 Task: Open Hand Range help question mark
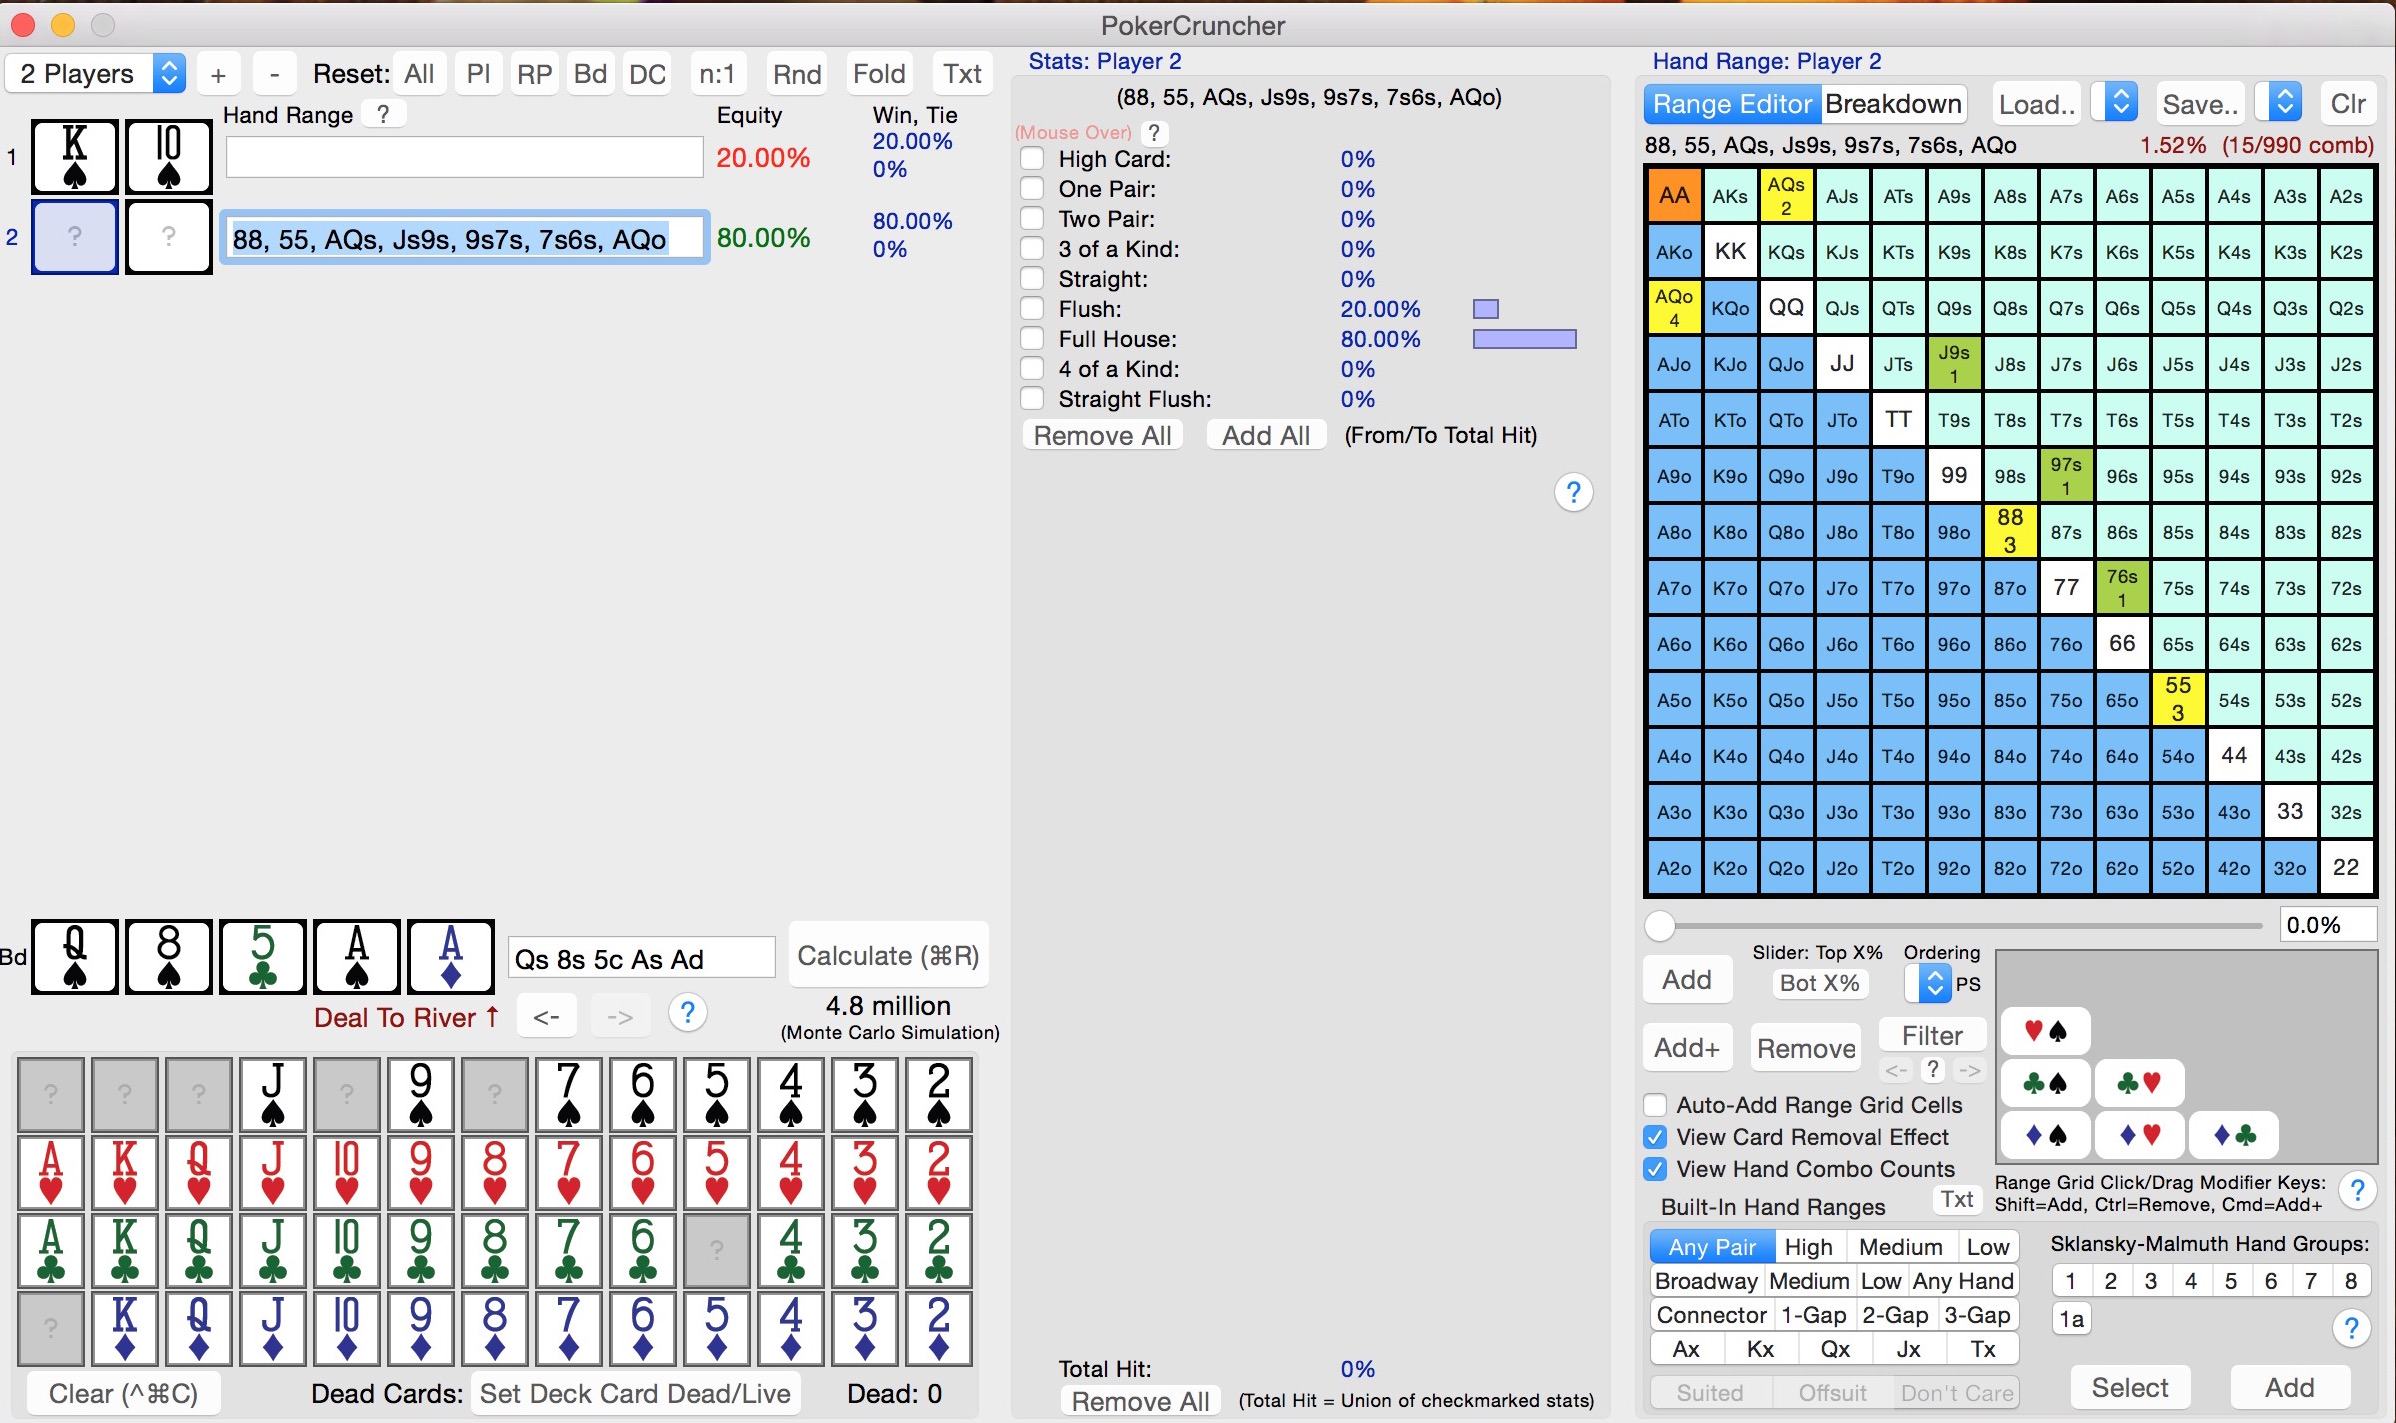383,115
